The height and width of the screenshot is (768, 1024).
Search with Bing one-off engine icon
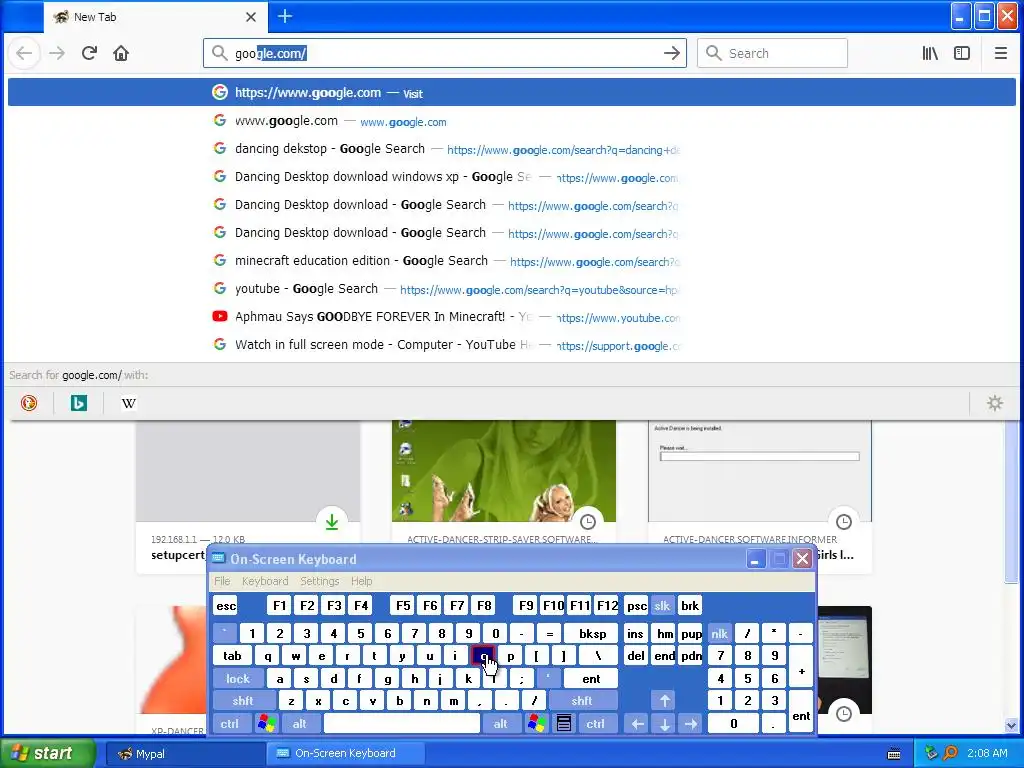click(x=78, y=403)
